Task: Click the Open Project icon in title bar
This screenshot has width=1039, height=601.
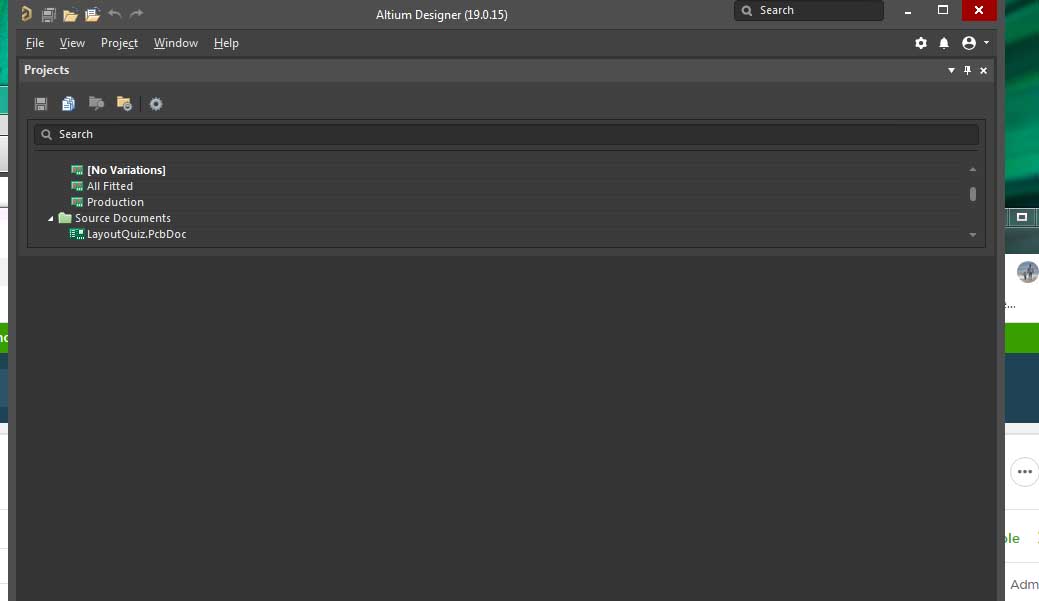Action: point(92,14)
